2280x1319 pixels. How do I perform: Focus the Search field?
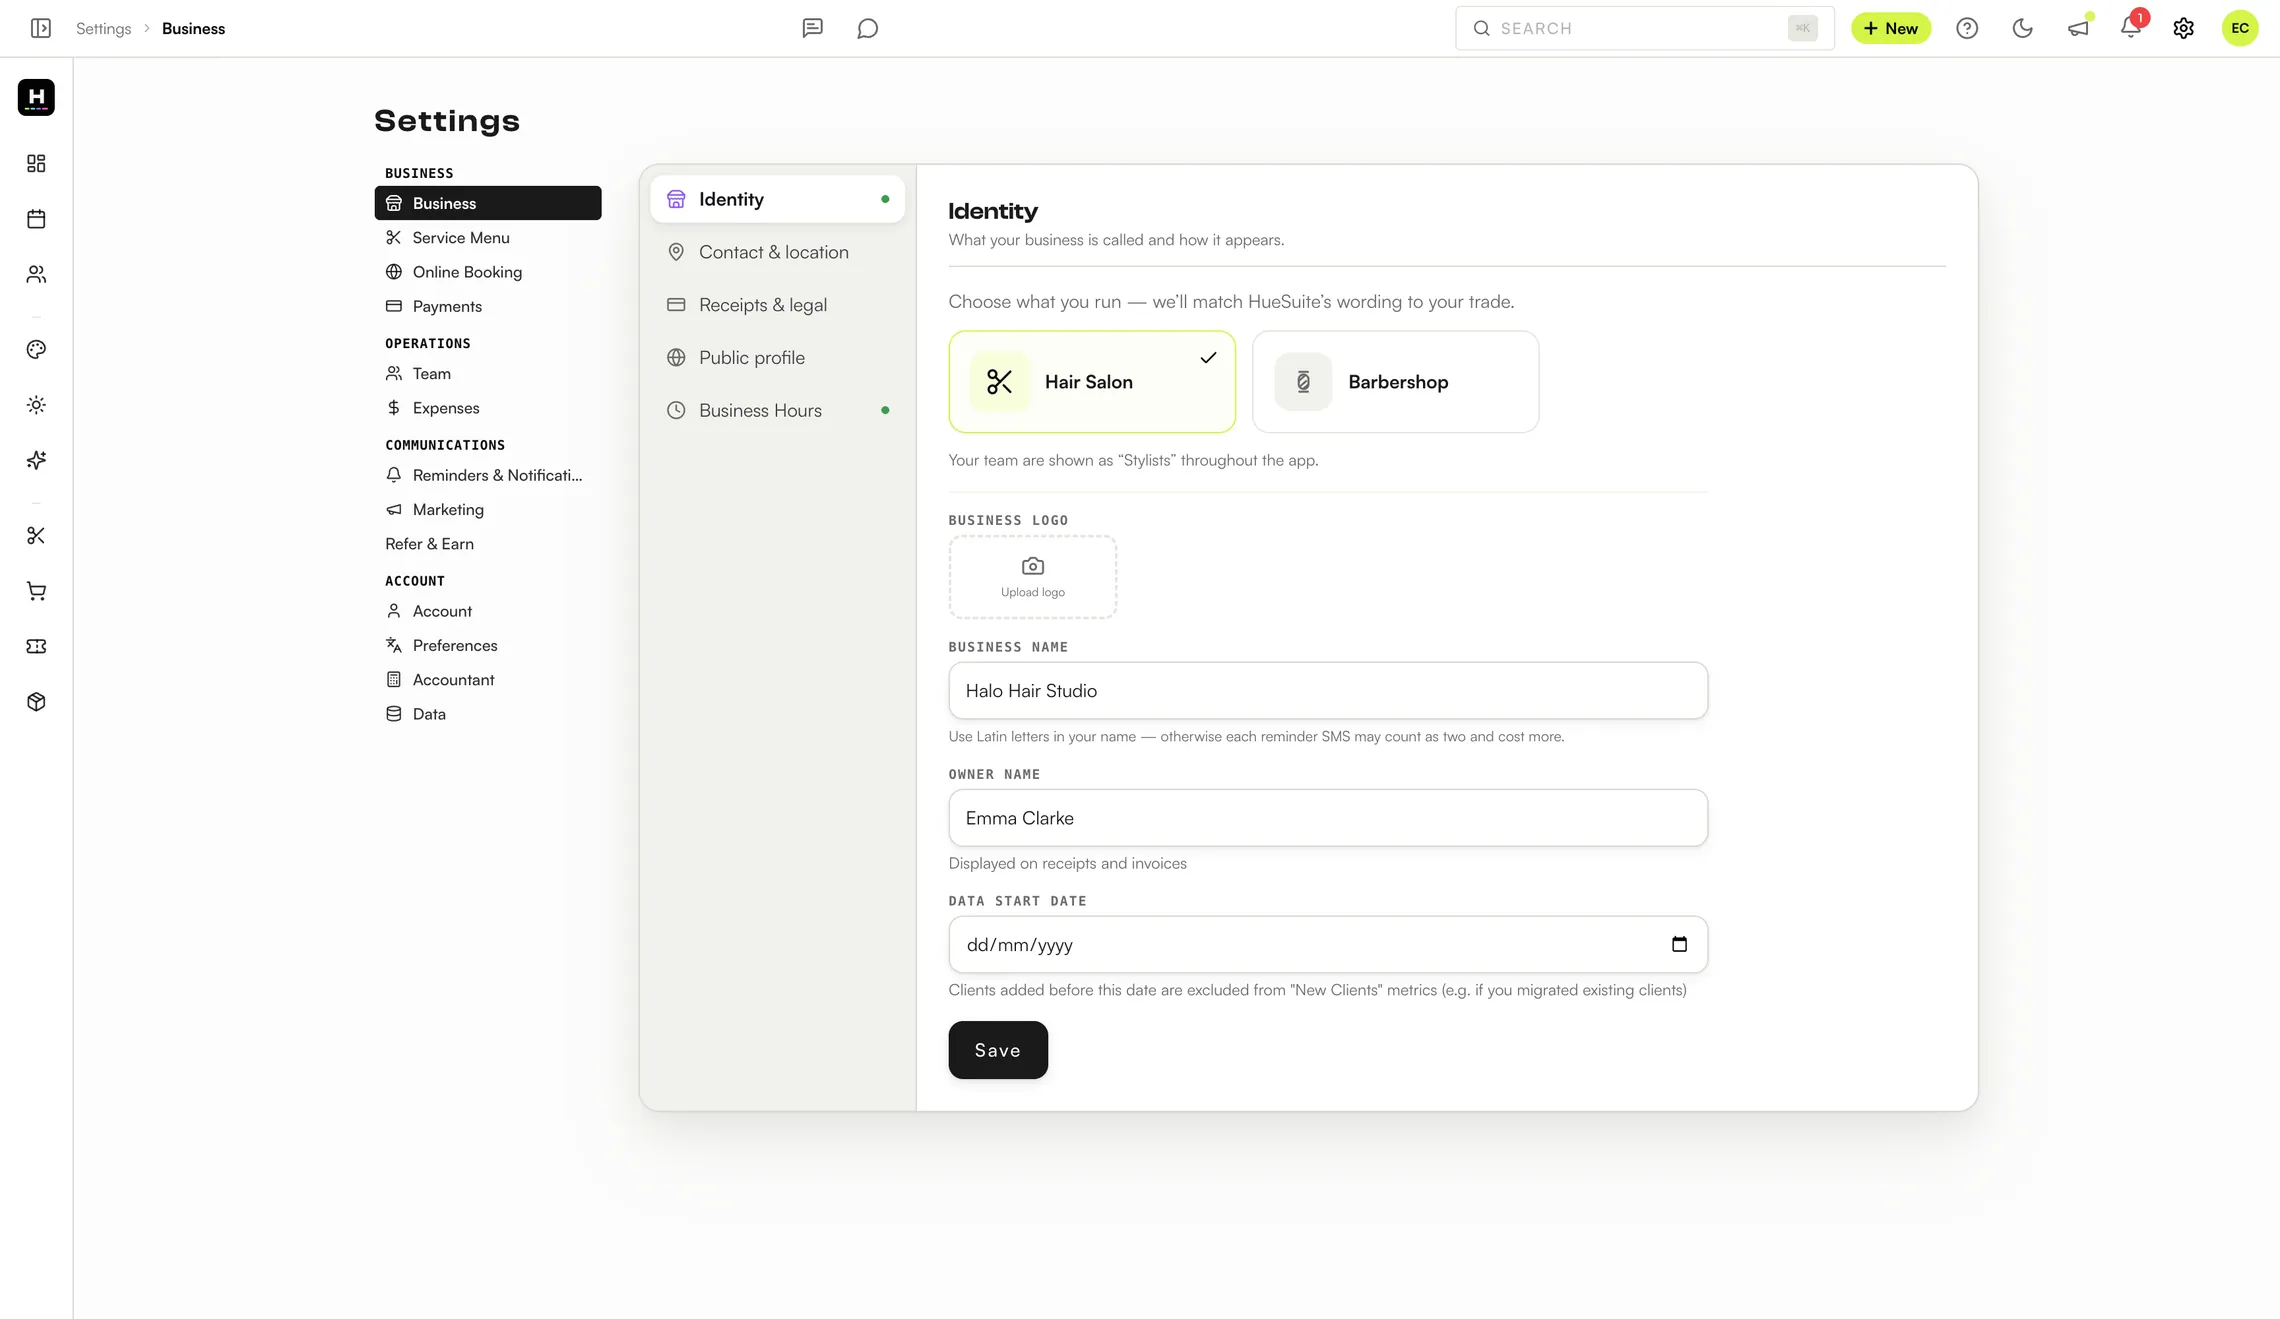[x=1645, y=28]
